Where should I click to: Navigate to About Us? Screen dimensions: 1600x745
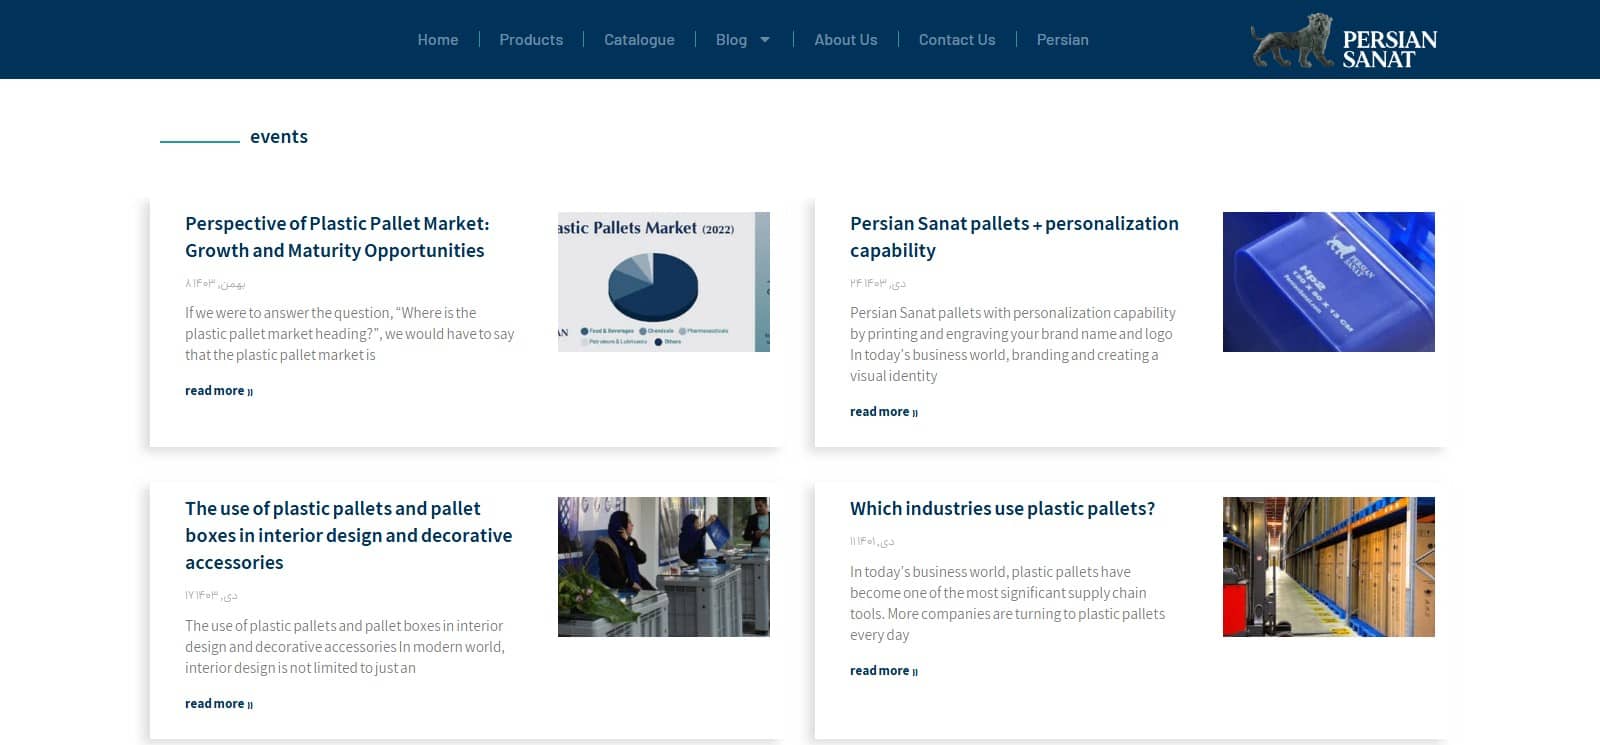(x=845, y=40)
